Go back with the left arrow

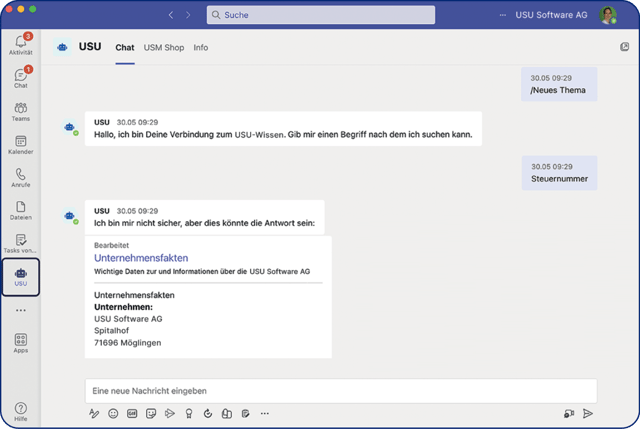[x=171, y=15]
